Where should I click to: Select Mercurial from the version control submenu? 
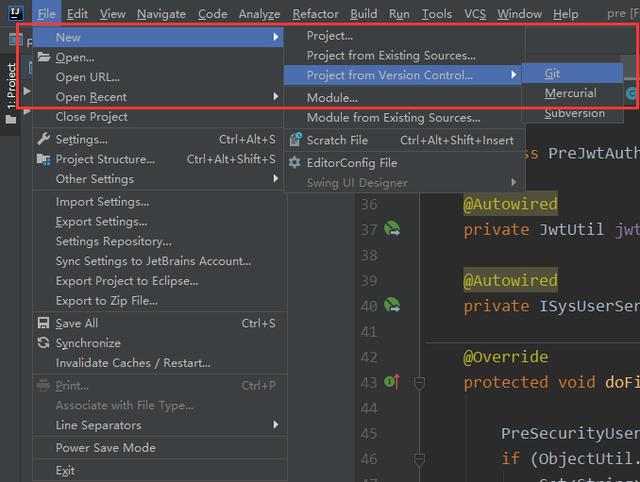point(572,93)
